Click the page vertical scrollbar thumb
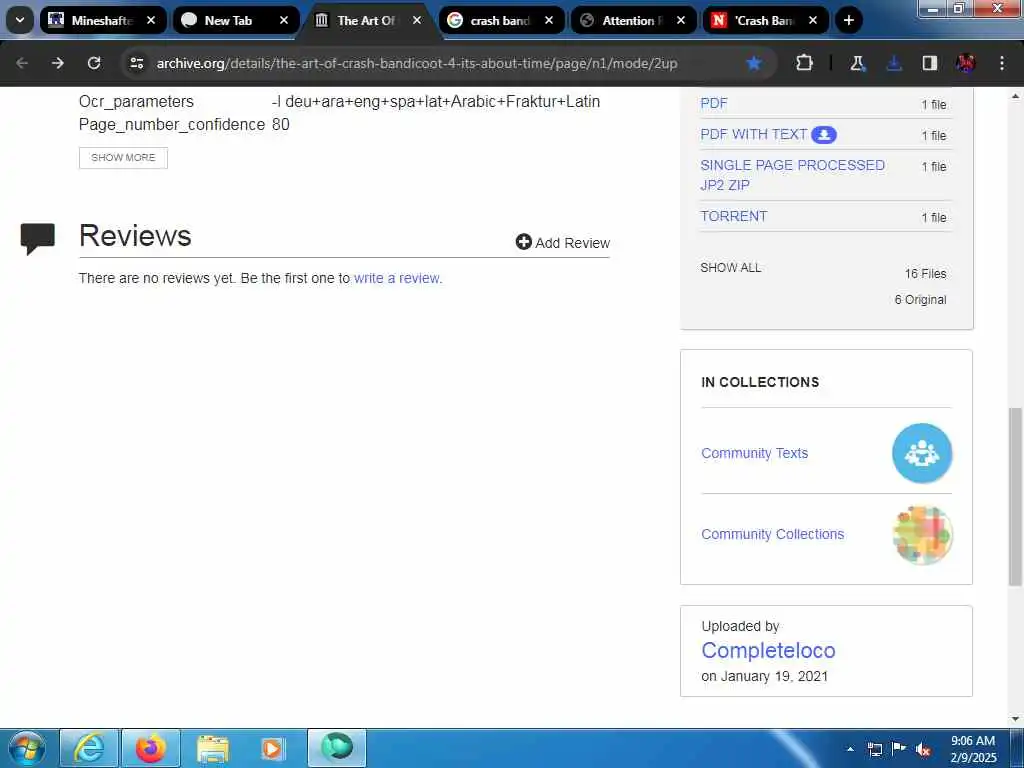The width and height of the screenshot is (1024, 768). pyautogui.click(x=1015, y=496)
